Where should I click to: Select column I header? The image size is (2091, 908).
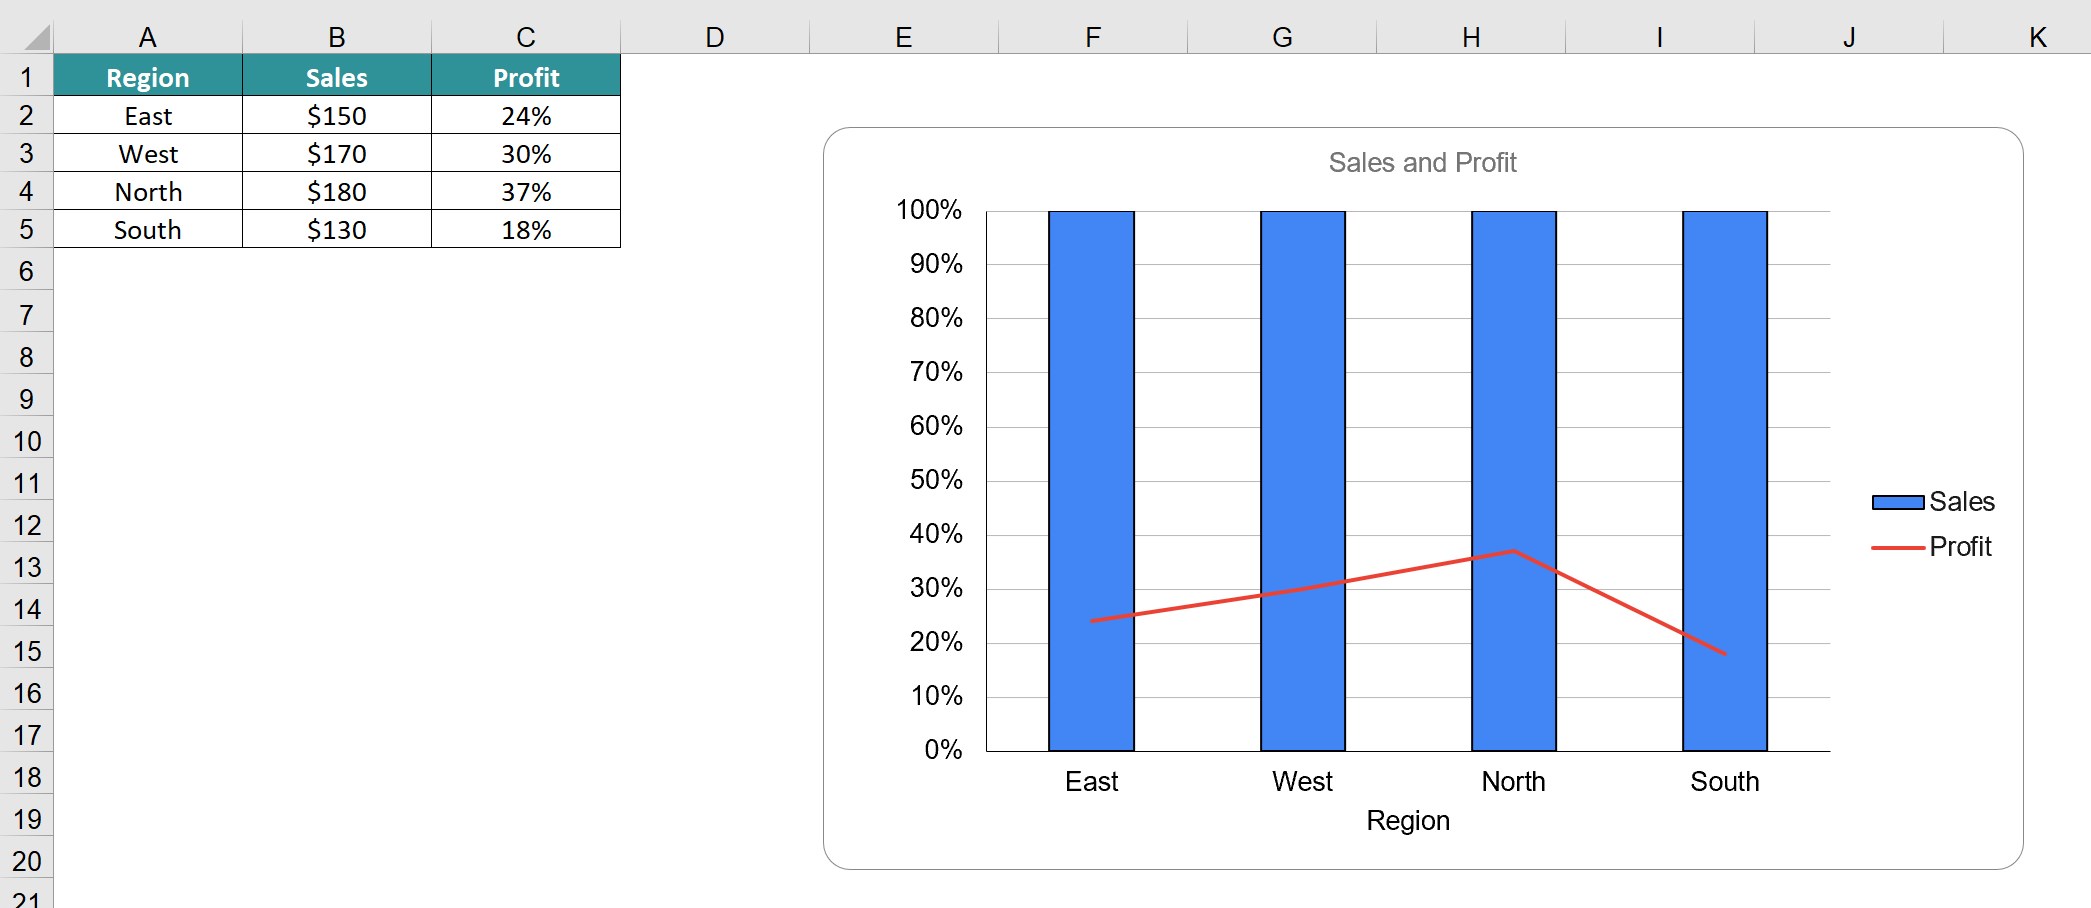(1660, 38)
